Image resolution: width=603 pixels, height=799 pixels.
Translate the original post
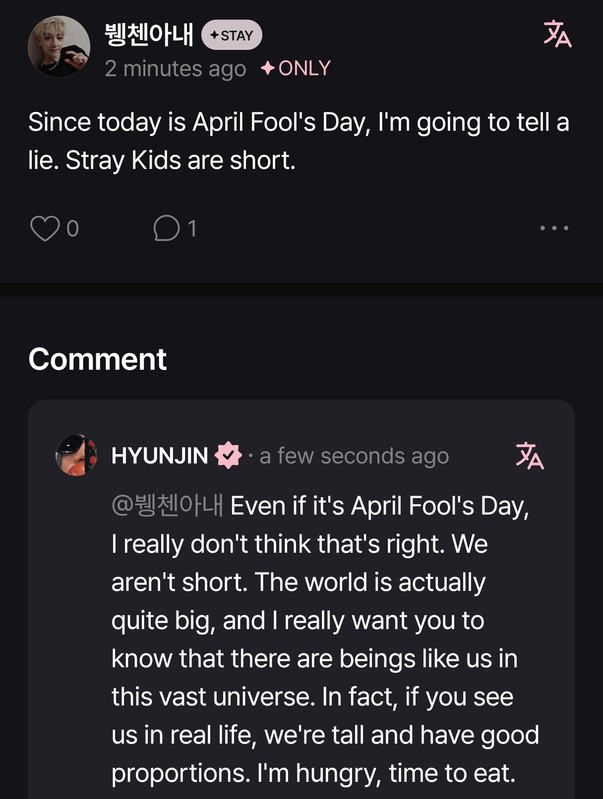(557, 34)
